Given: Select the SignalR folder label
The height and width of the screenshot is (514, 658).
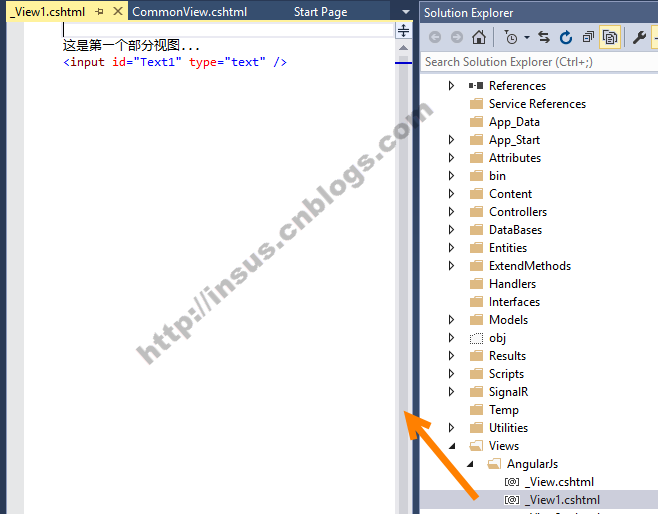Looking at the screenshot, I should point(508,392).
